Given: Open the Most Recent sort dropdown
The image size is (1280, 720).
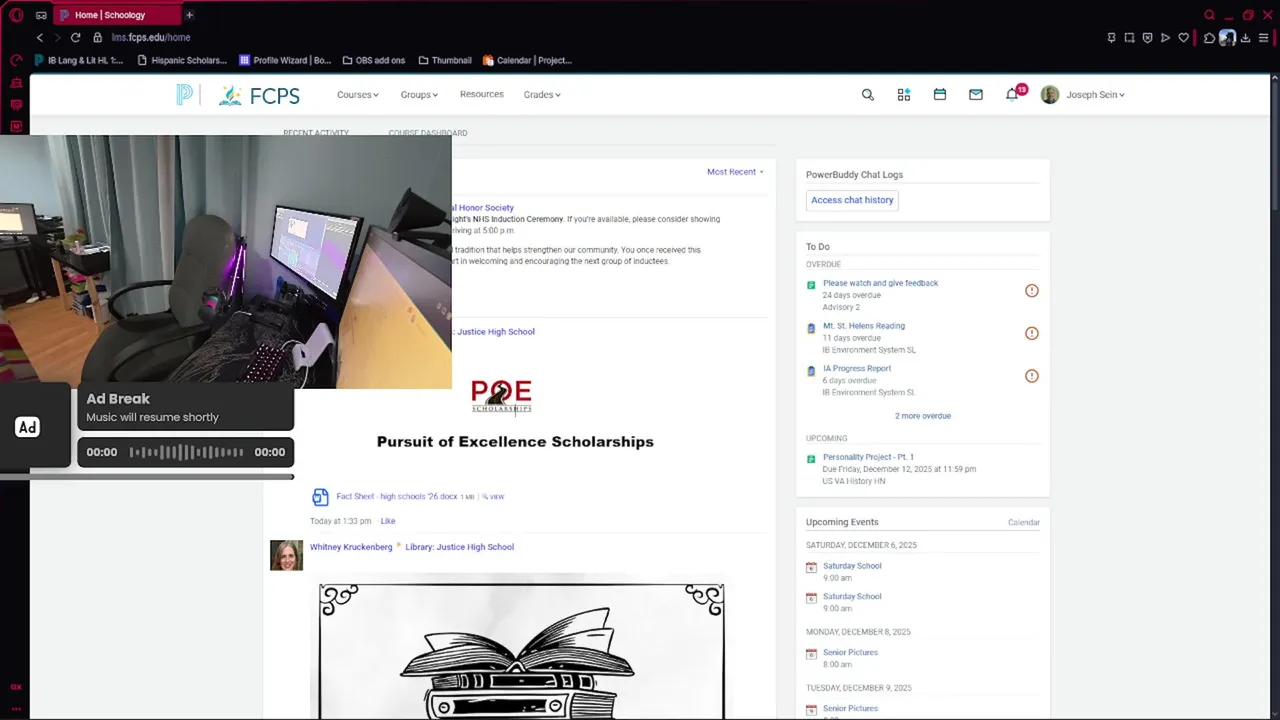Looking at the screenshot, I should click(x=735, y=172).
